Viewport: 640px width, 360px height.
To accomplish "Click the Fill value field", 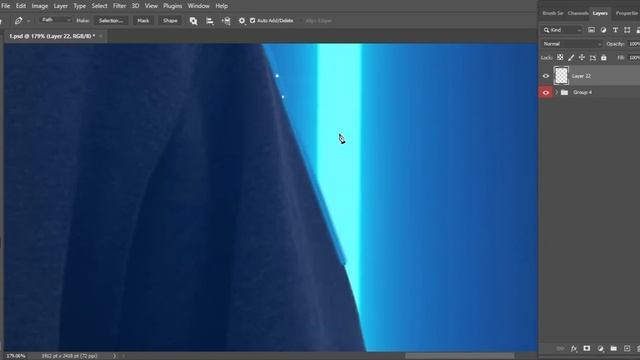I will [x=634, y=58].
